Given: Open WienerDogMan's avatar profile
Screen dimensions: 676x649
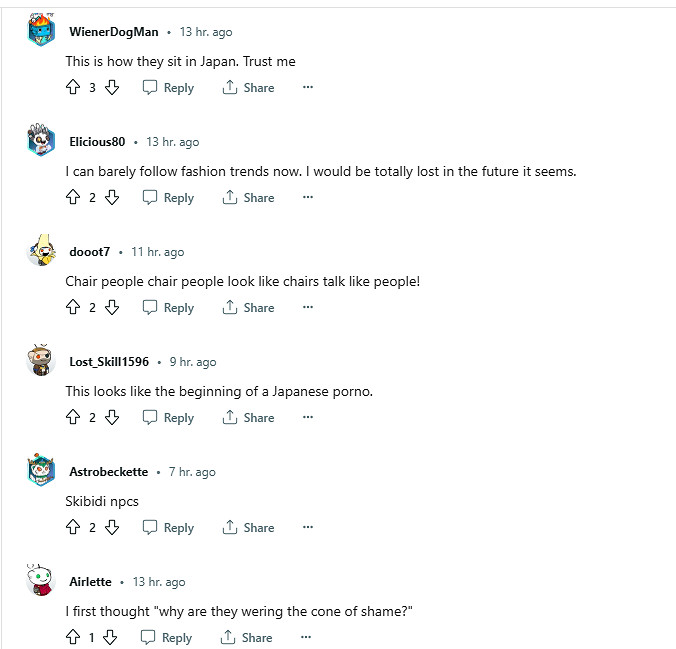Looking at the screenshot, I should pyautogui.click(x=41, y=31).
